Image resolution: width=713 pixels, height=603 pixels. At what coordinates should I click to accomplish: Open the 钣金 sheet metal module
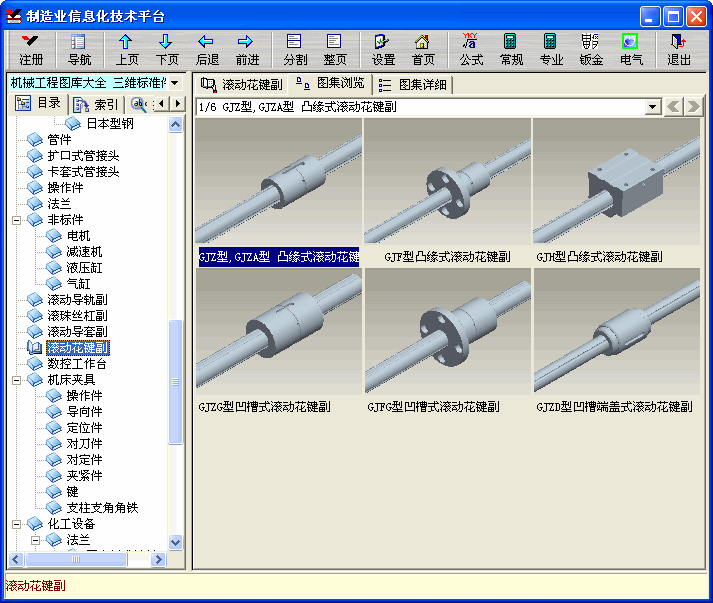(590, 49)
